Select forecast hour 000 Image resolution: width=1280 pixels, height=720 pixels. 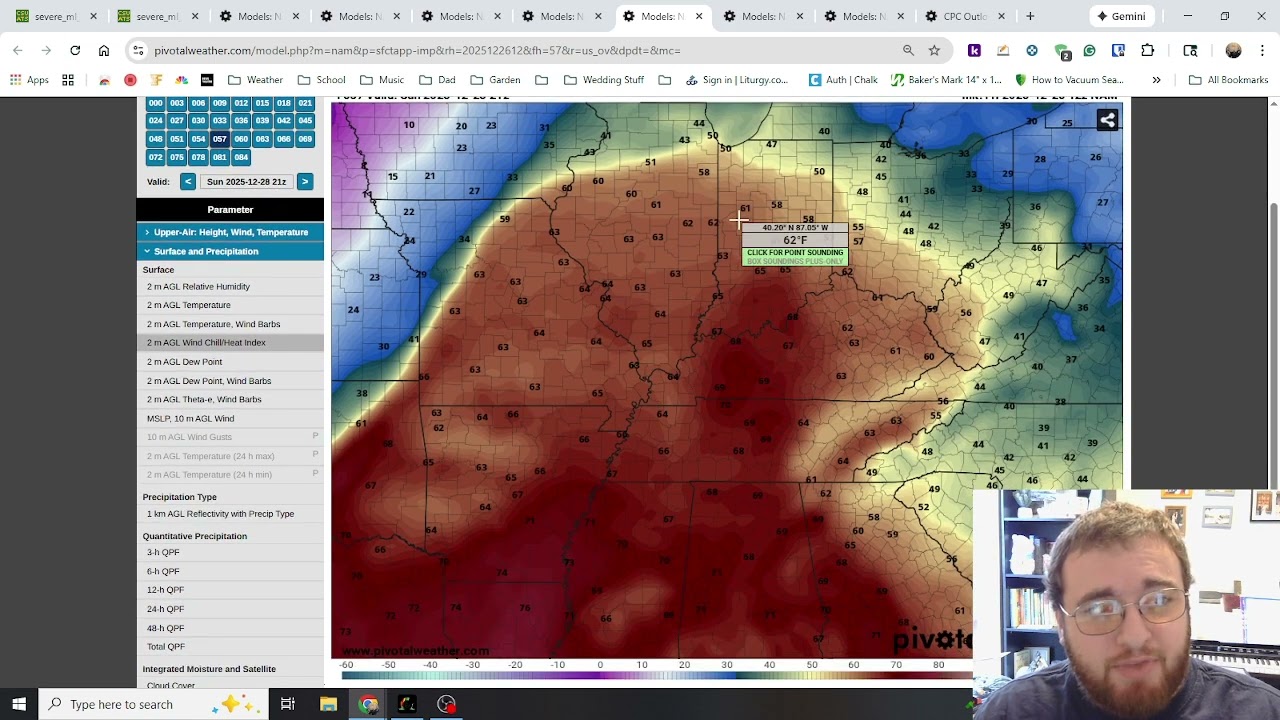[x=155, y=103]
